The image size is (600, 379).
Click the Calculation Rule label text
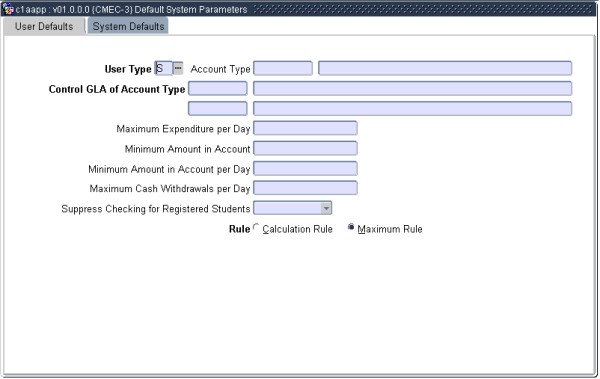[x=297, y=229]
